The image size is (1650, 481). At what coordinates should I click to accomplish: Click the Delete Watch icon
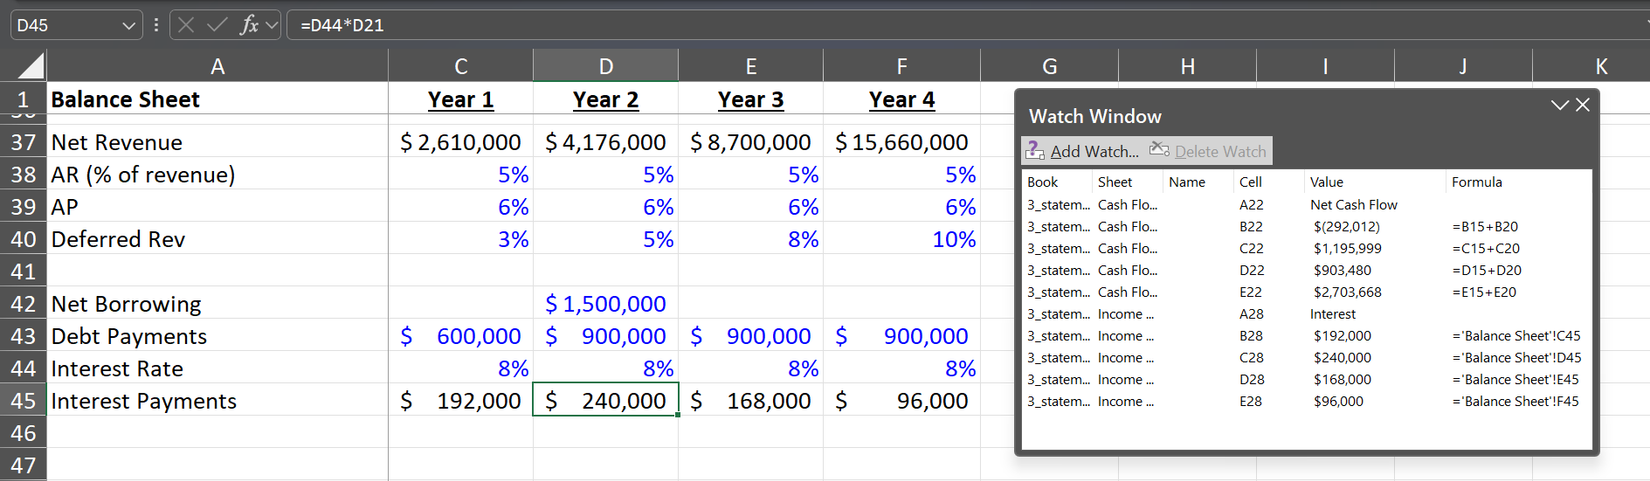(1159, 150)
